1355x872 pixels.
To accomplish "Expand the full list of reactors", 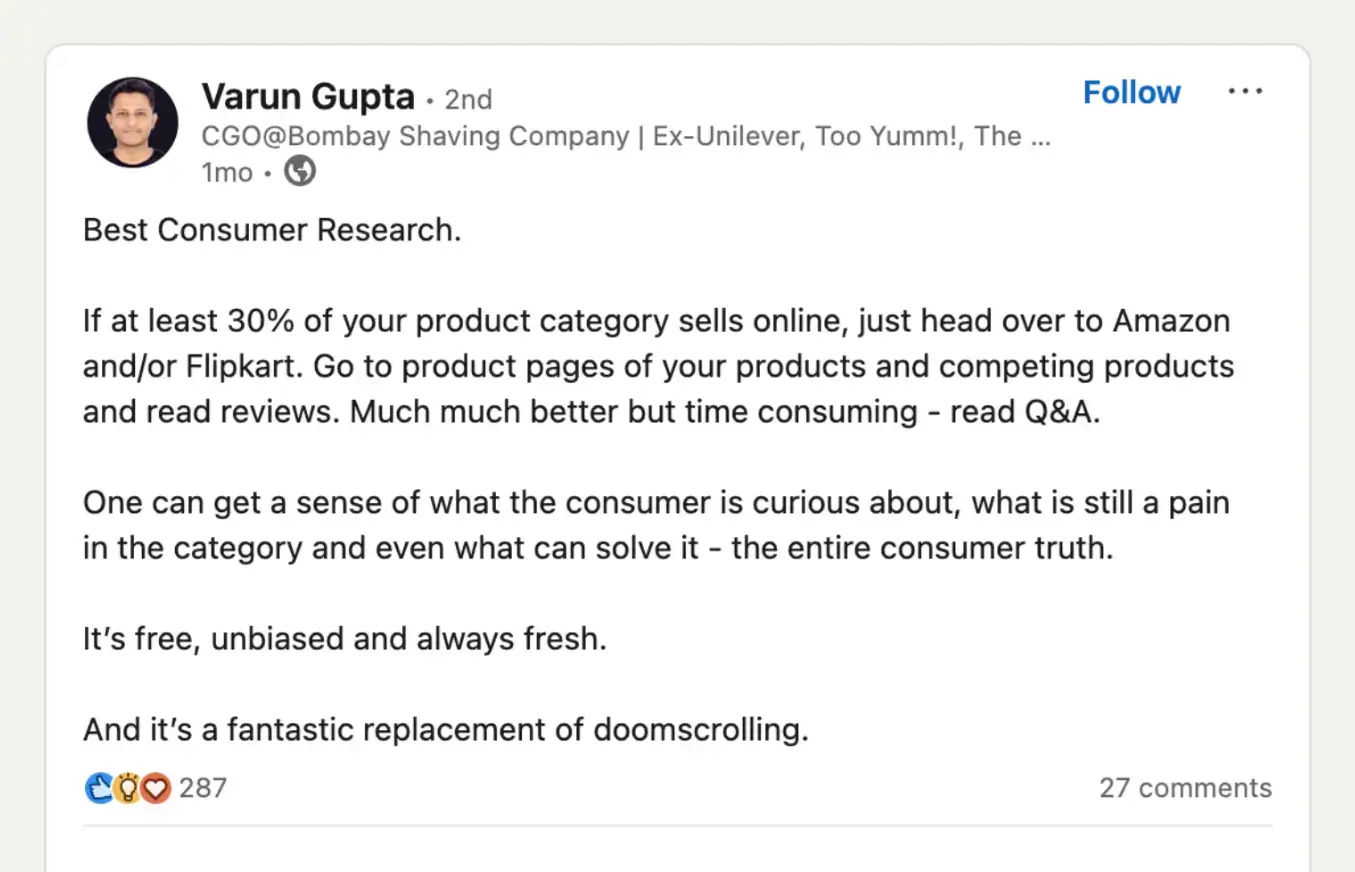I will click(202, 788).
